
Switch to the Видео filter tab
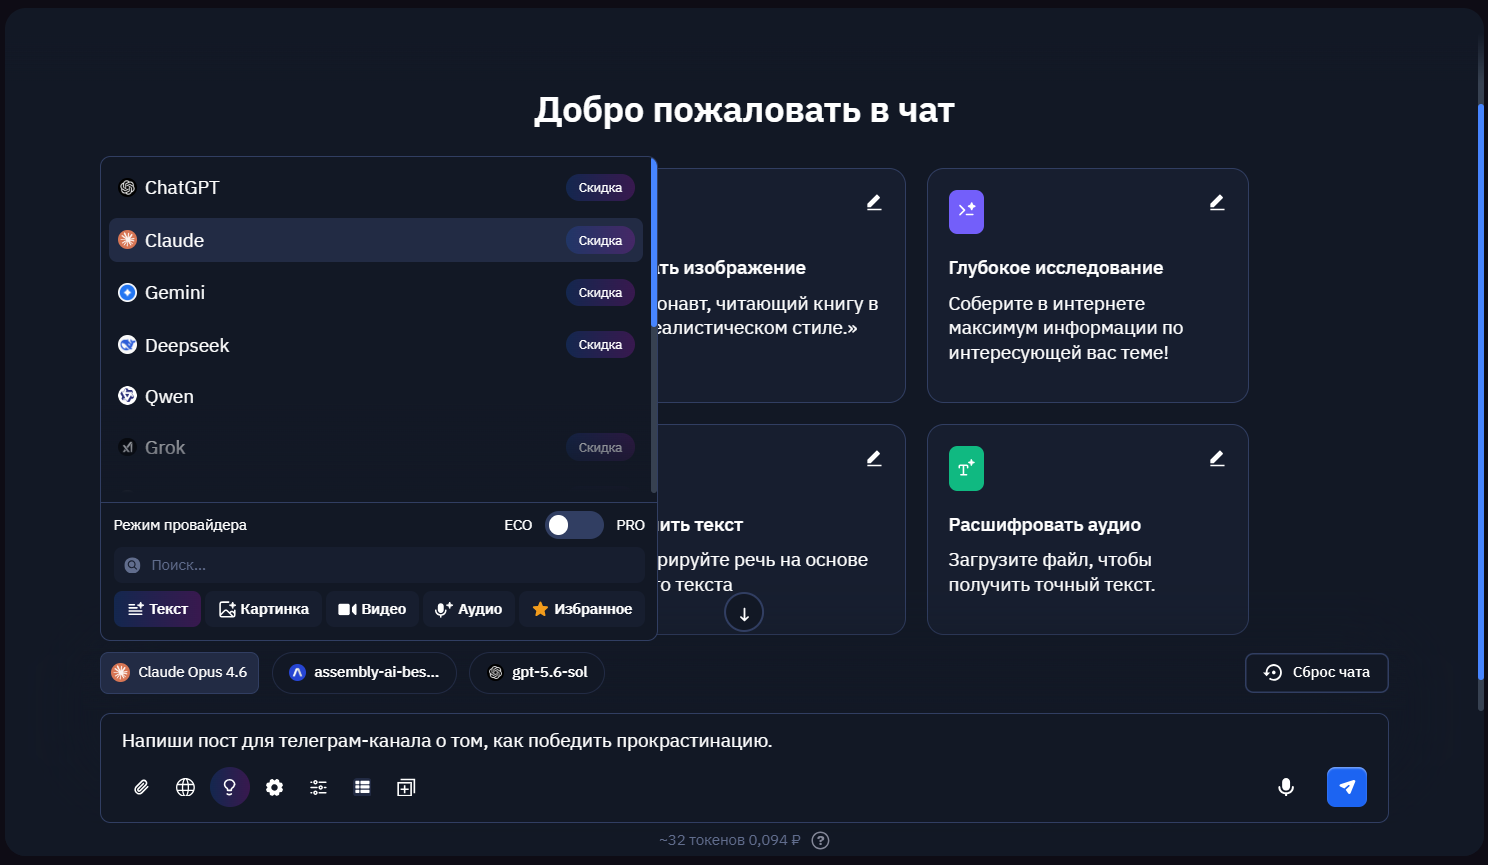pos(372,609)
